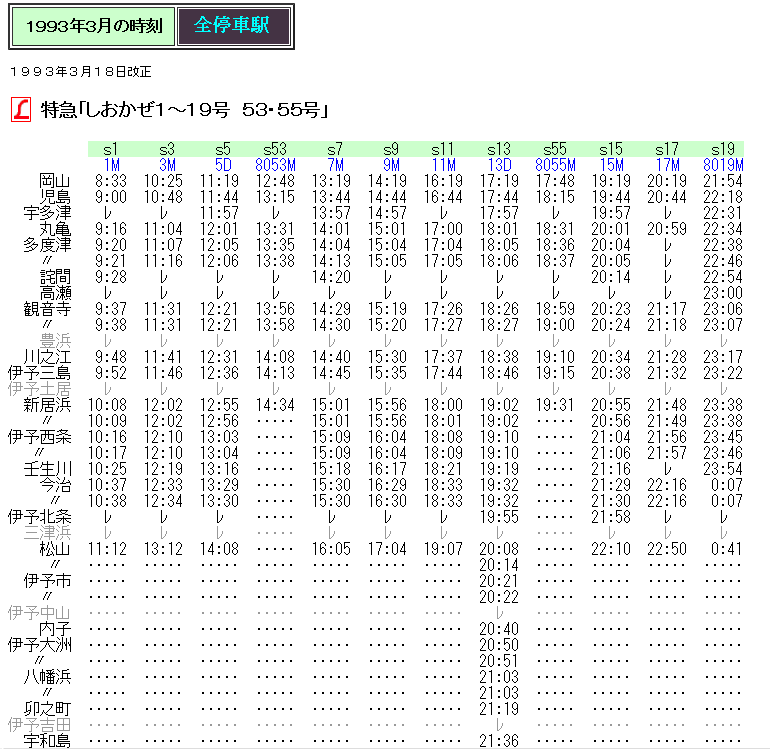770x749 pixels.
Task: Click the greyed 伊予土居 station label
Action: tap(39, 389)
